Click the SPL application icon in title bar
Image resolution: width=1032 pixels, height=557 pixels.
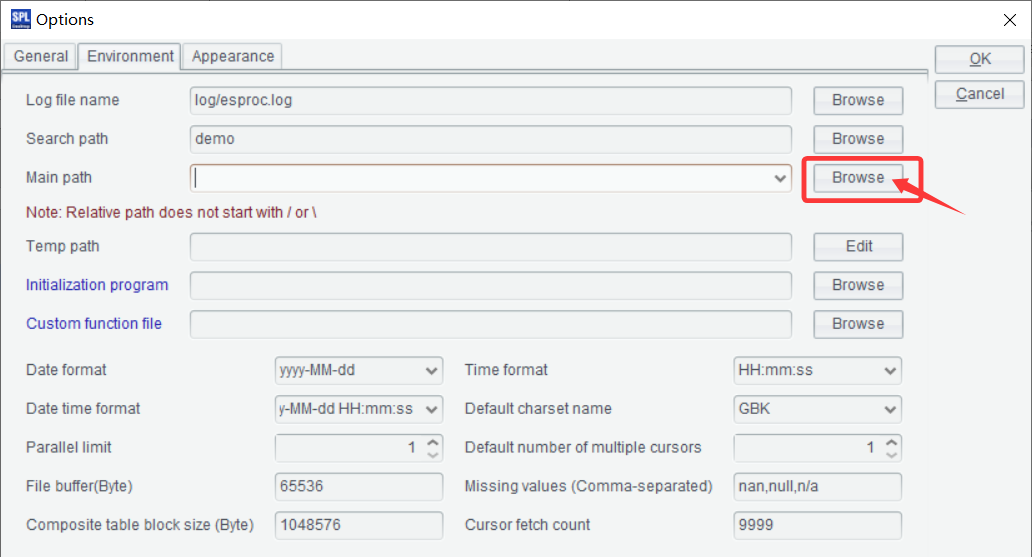pyautogui.click(x=20, y=19)
